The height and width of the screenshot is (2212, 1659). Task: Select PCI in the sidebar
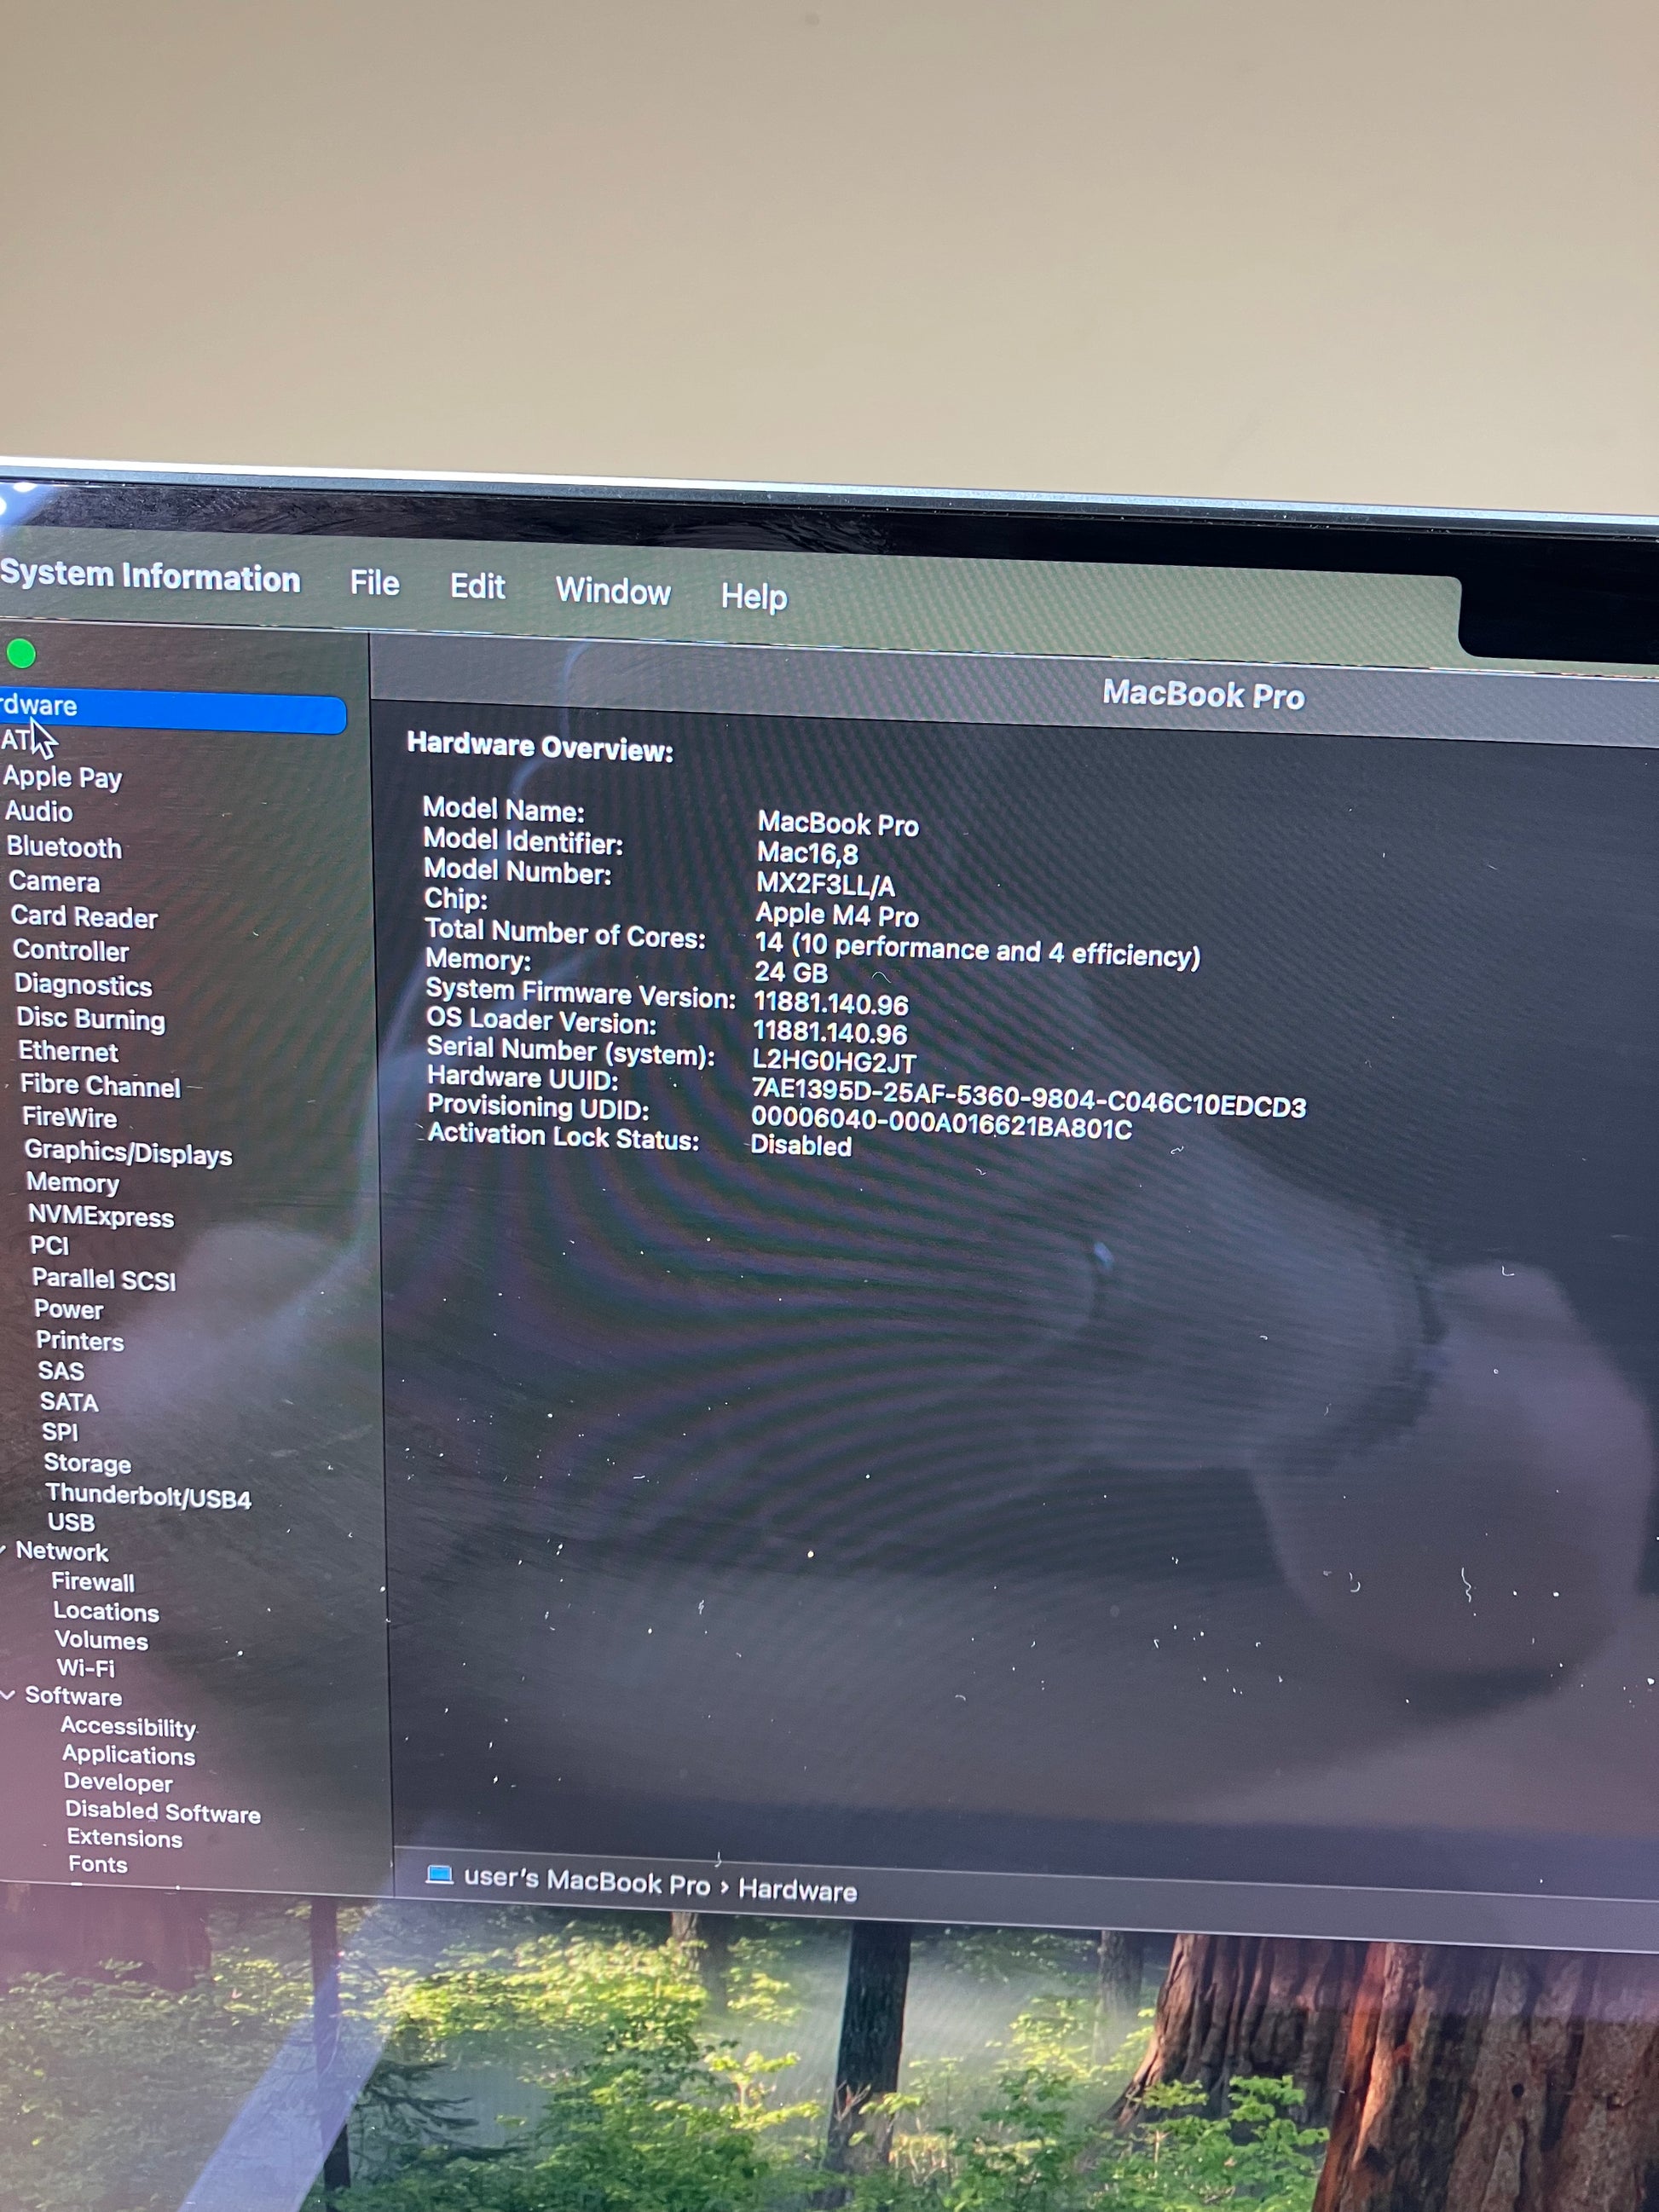click(x=49, y=1245)
